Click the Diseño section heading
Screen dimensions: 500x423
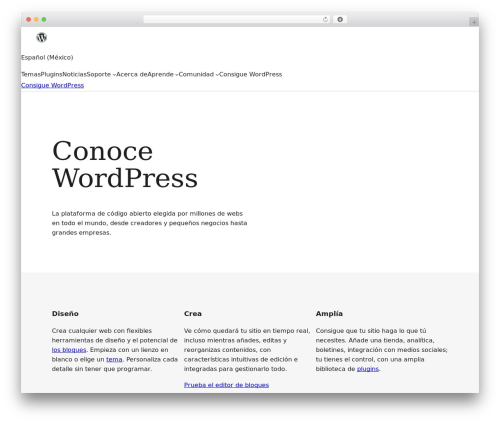(x=65, y=314)
